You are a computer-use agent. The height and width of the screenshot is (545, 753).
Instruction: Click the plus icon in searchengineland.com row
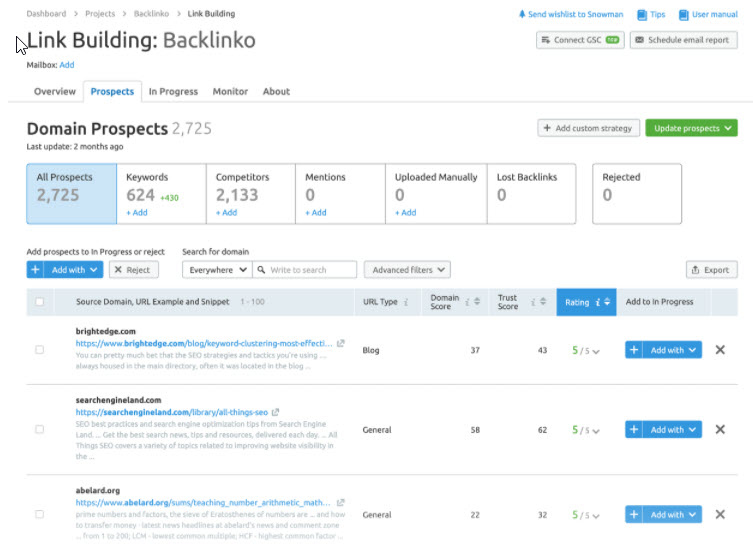634,429
